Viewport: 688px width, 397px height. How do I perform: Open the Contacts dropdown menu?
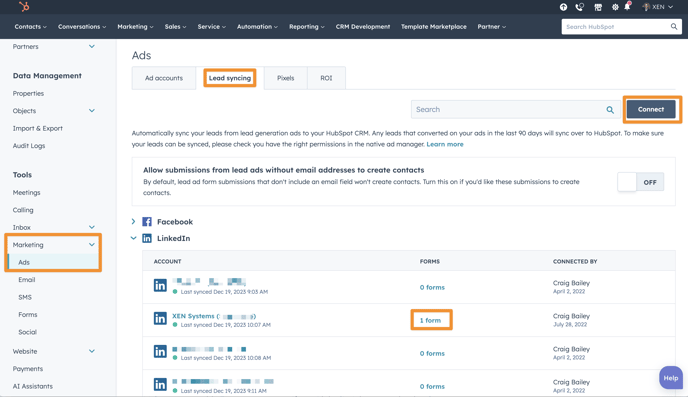(30, 27)
